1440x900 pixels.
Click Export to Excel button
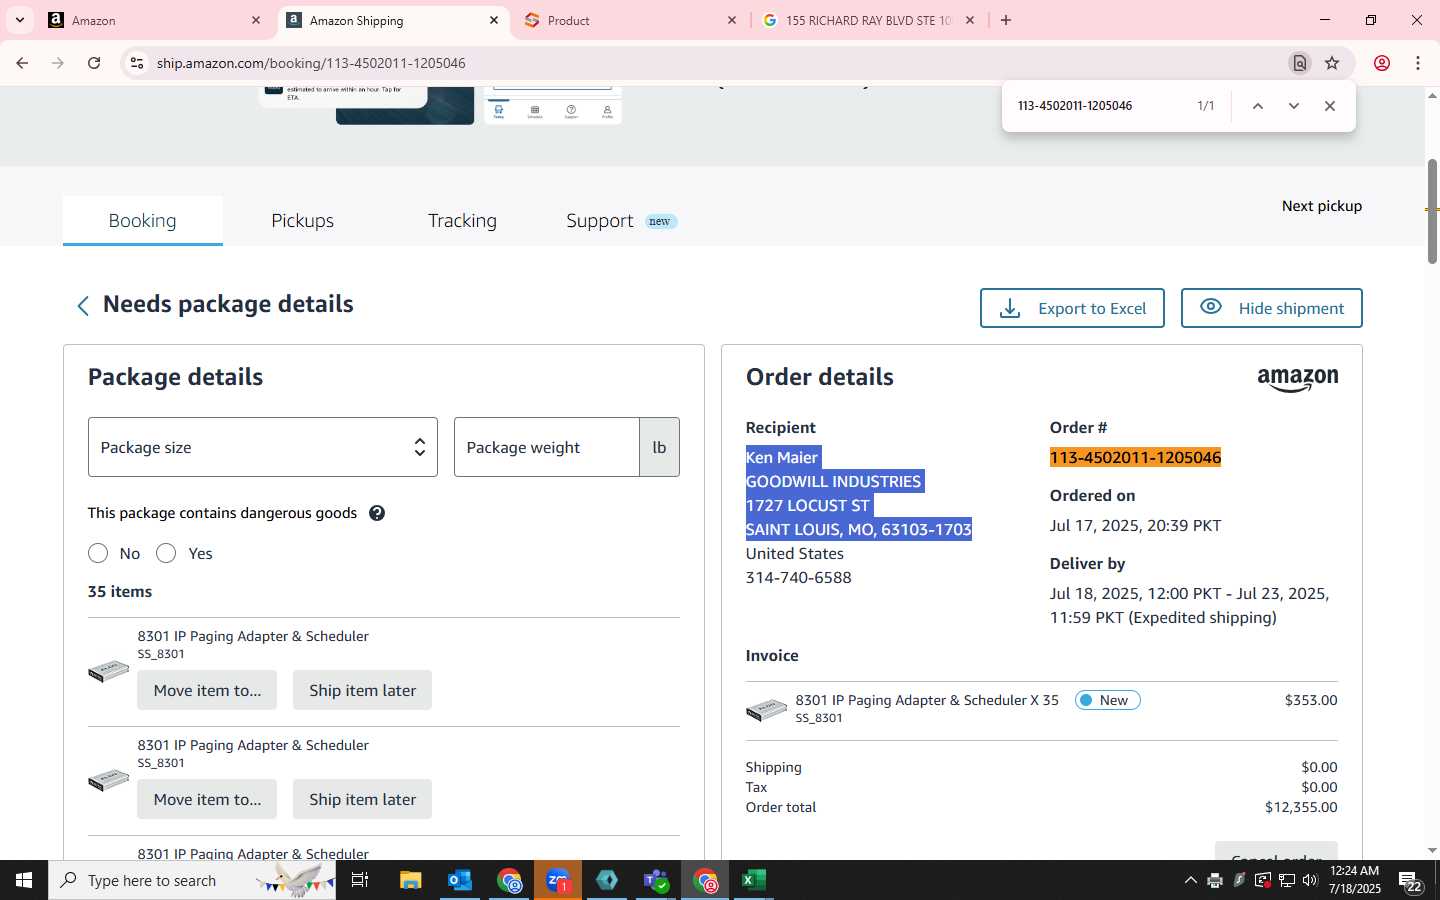point(1072,308)
